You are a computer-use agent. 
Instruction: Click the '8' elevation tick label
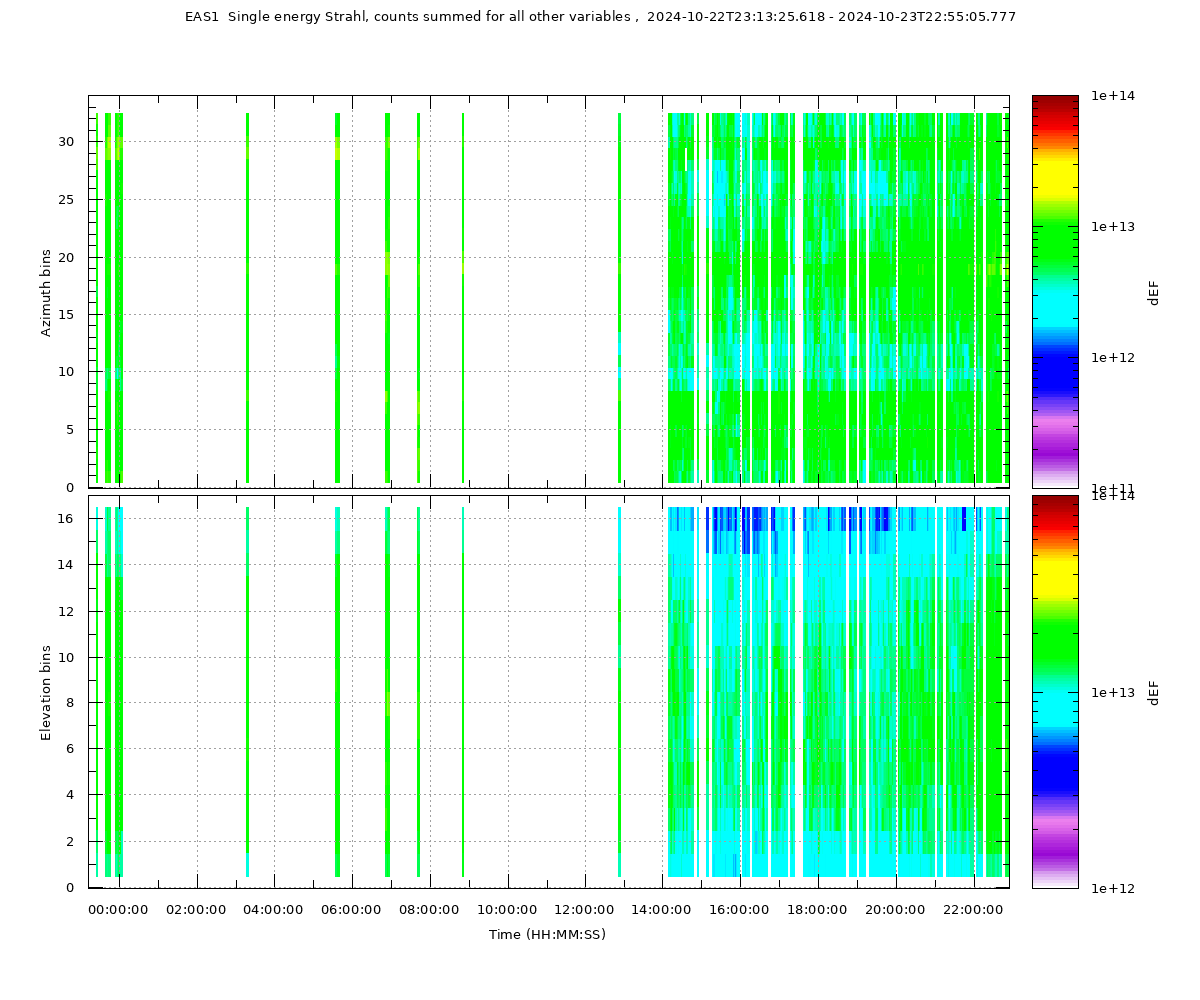70,703
